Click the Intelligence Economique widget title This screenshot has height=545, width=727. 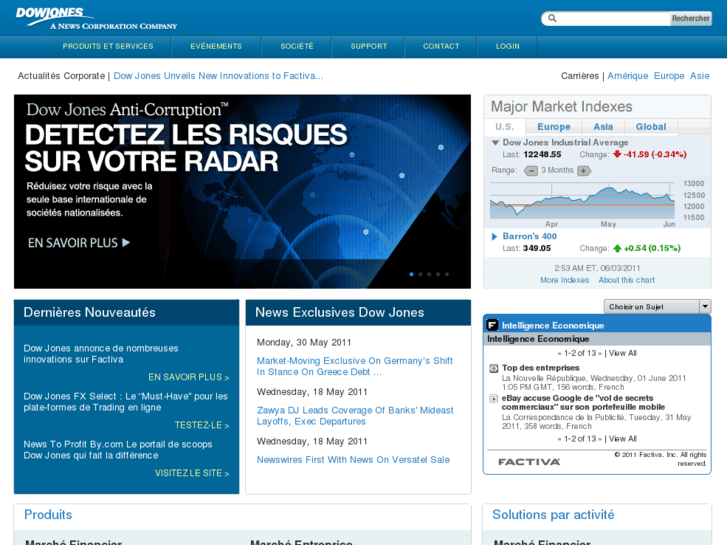point(553,326)
